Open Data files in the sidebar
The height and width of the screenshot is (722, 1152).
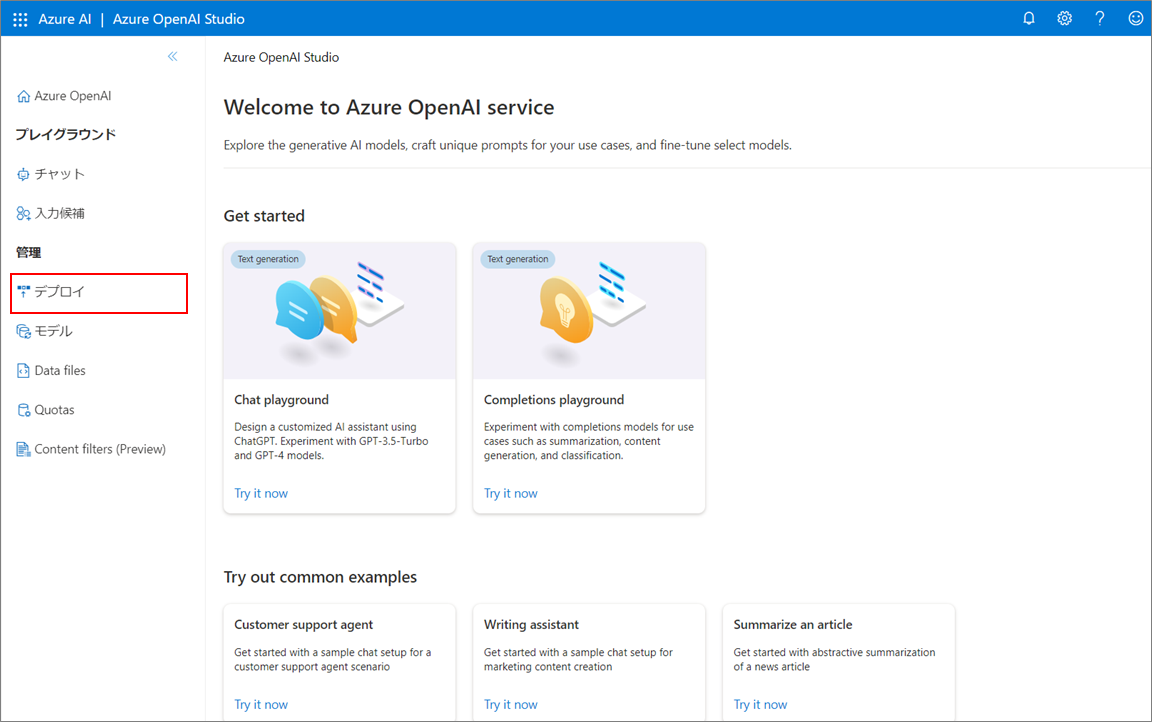pos(51,371)
